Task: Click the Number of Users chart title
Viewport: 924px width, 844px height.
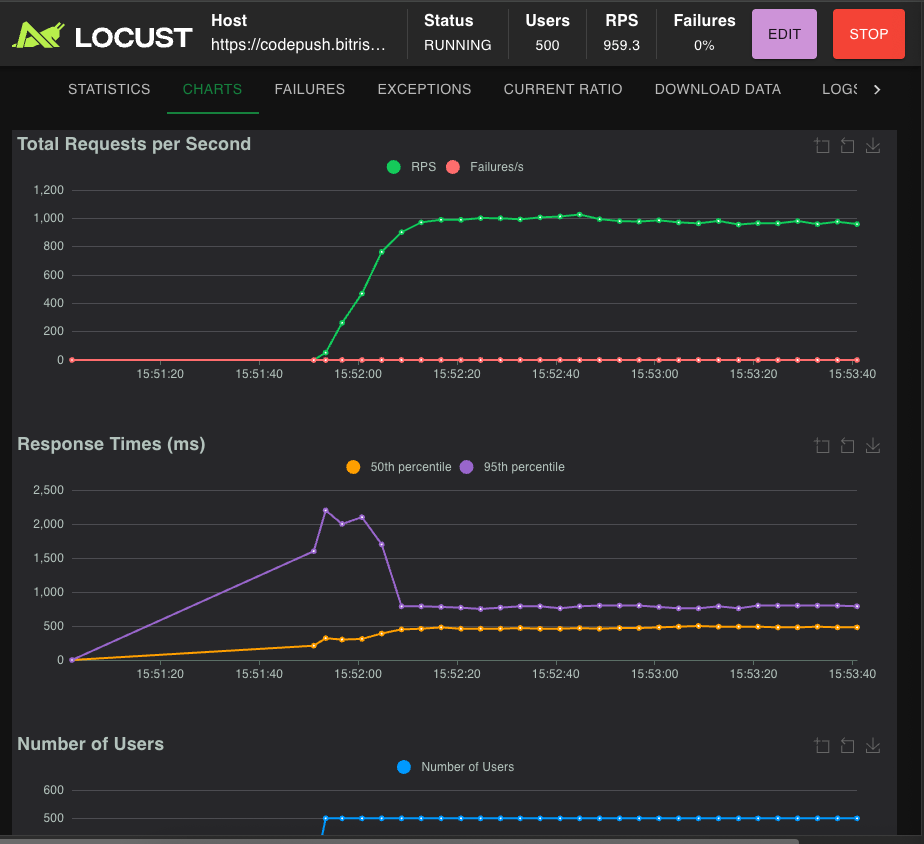Action: click(90, 744)
